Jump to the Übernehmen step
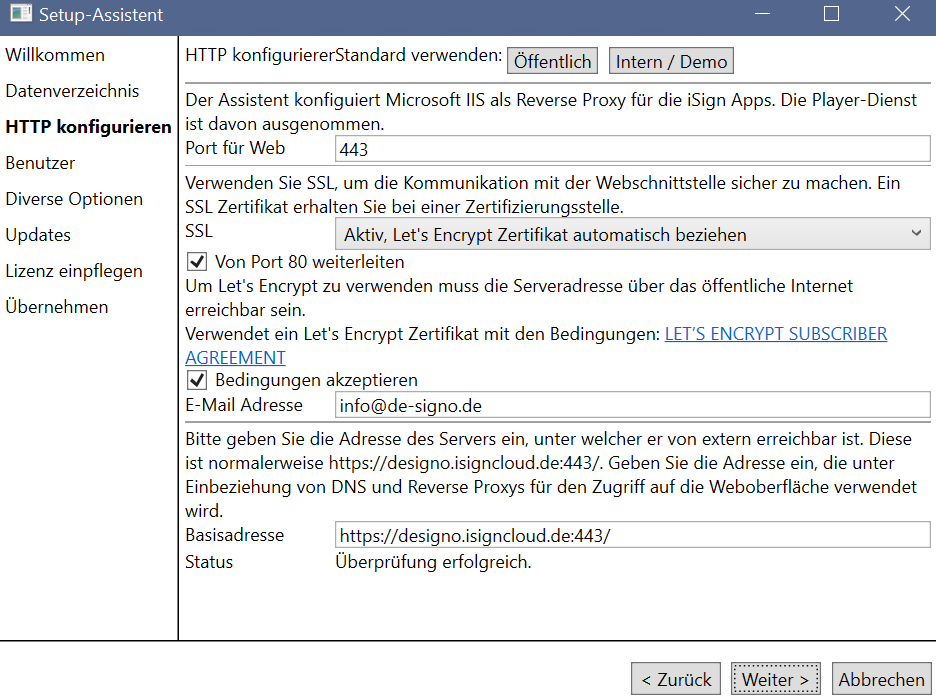Viewport: 936px width, 697px height. click(57, 307)
